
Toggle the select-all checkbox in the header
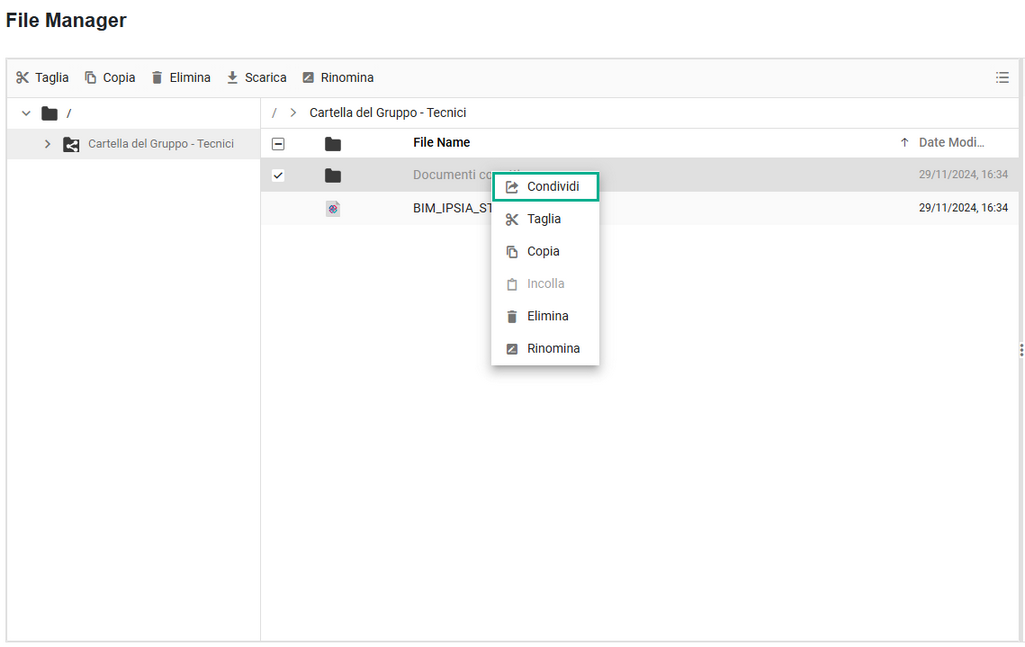click(x=278, y=143)
